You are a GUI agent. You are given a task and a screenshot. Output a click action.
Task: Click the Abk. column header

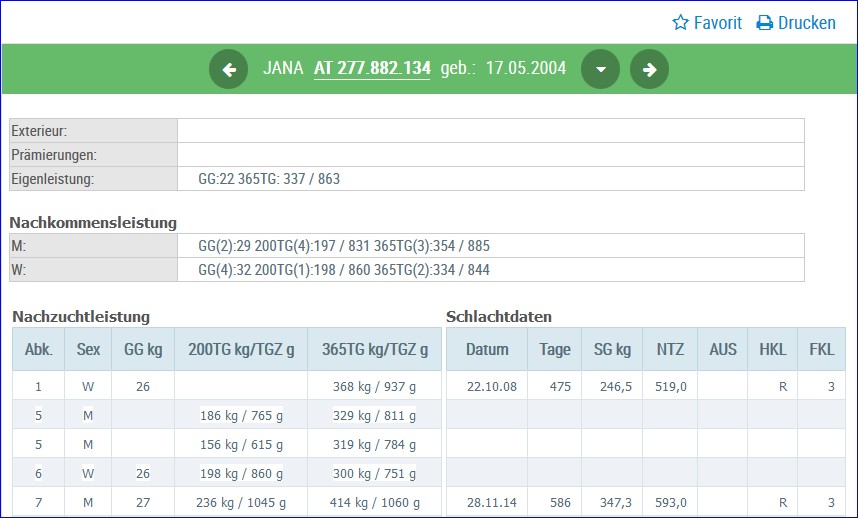click(x=38, y=349)
